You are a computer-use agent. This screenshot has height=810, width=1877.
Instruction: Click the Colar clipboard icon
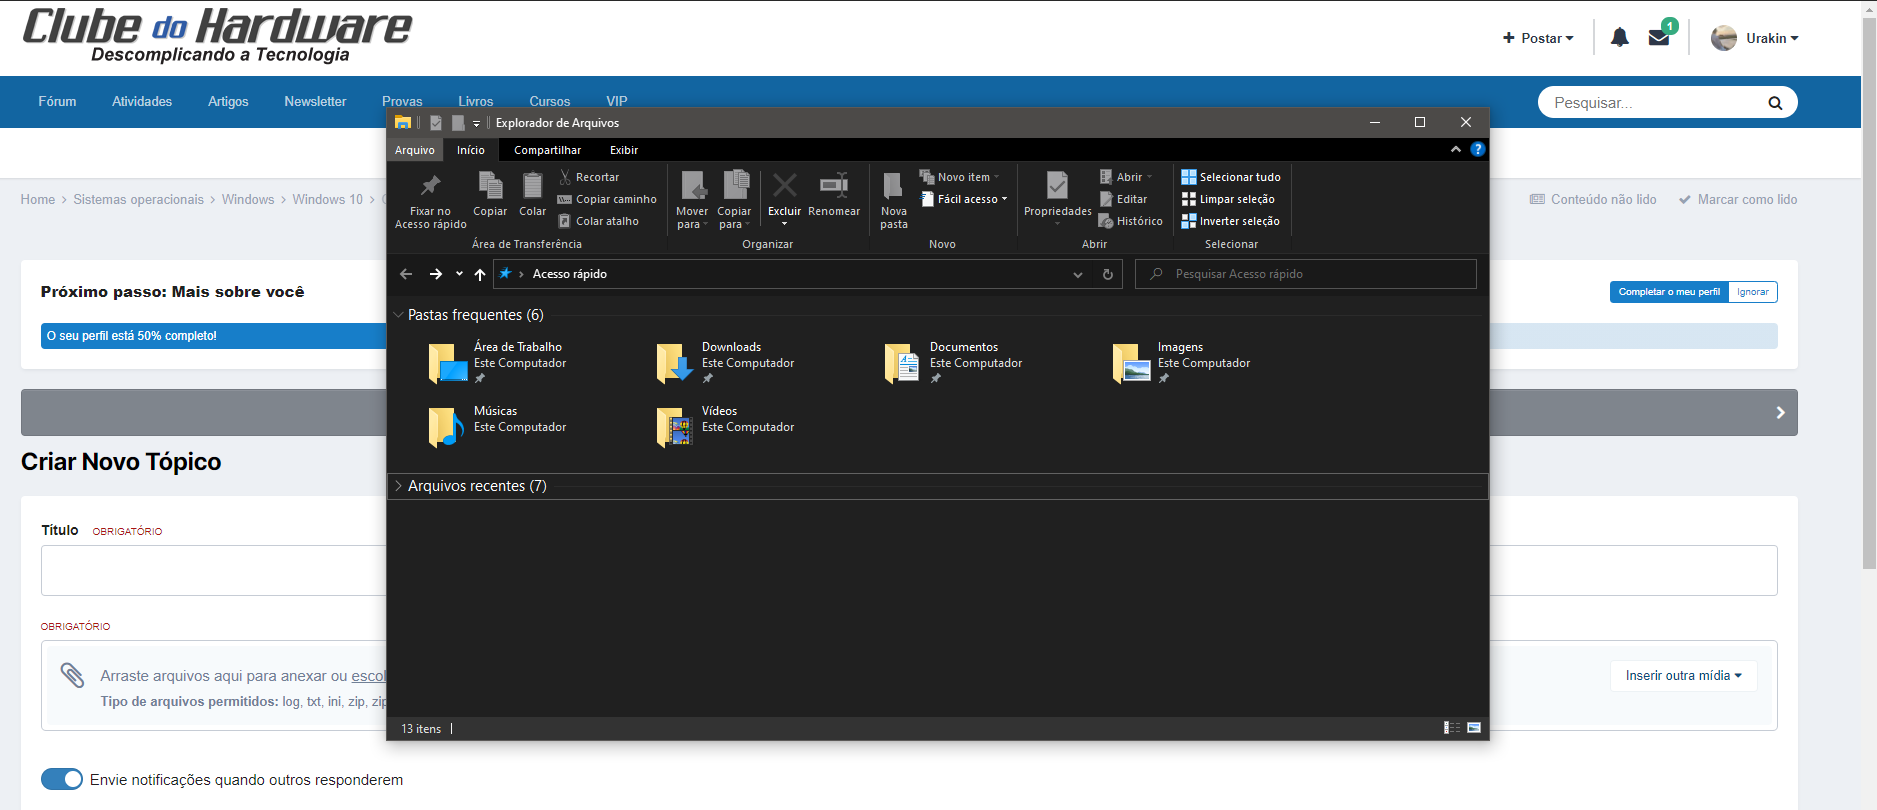click(x=533, y=186)
